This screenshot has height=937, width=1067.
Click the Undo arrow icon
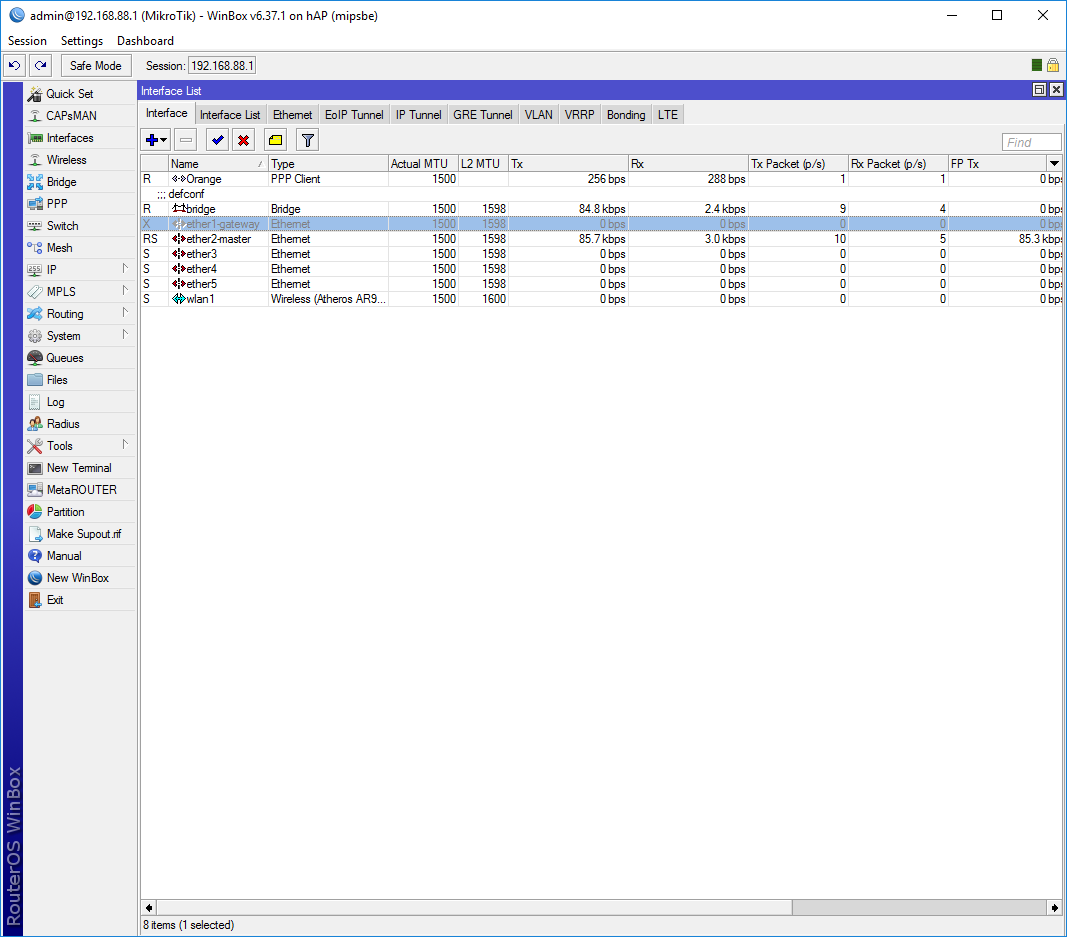[14, 66]
